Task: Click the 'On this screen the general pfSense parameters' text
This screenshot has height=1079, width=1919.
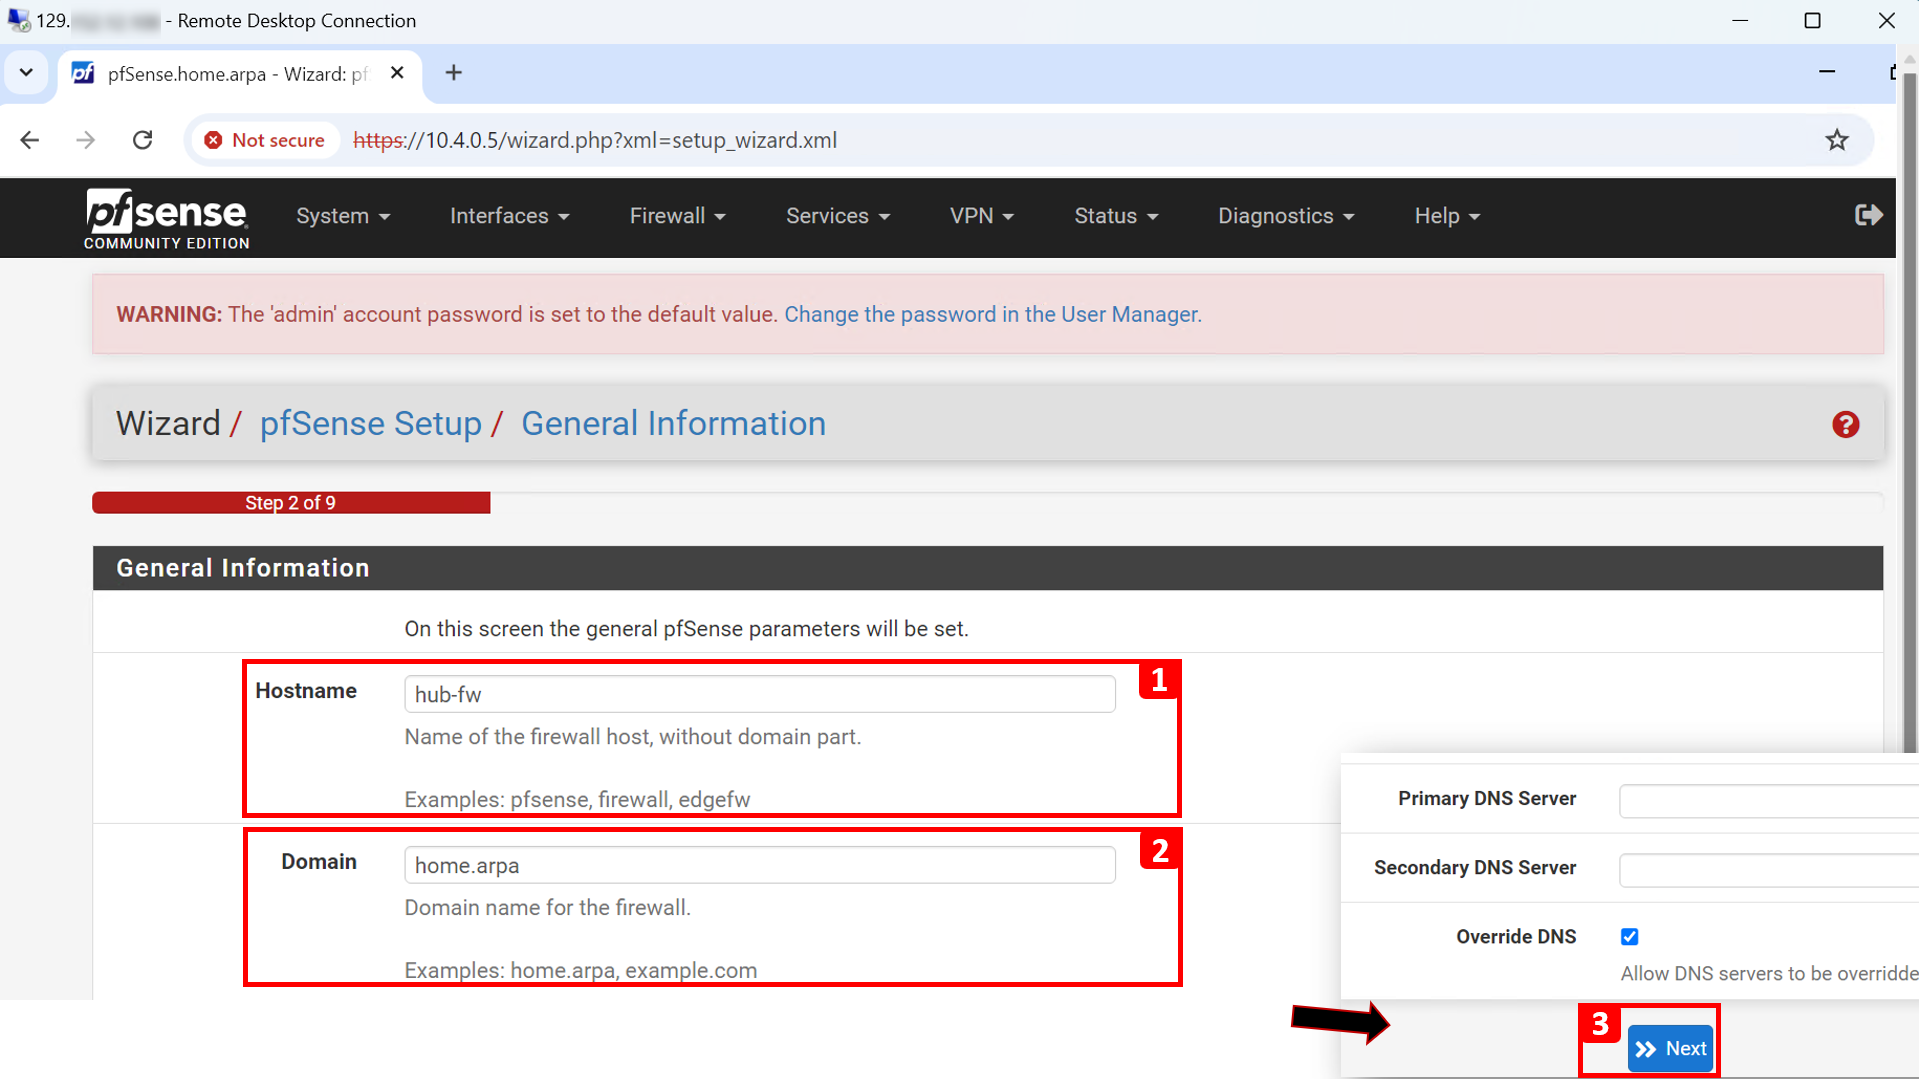Action: (686, 629)
